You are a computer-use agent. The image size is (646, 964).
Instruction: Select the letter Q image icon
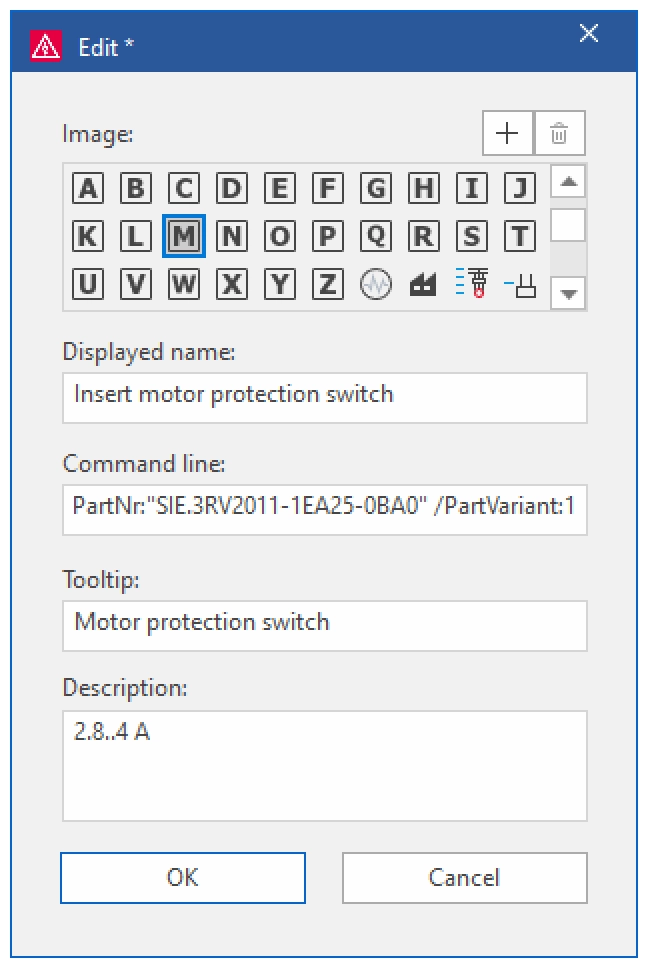[x=376, y=236]
